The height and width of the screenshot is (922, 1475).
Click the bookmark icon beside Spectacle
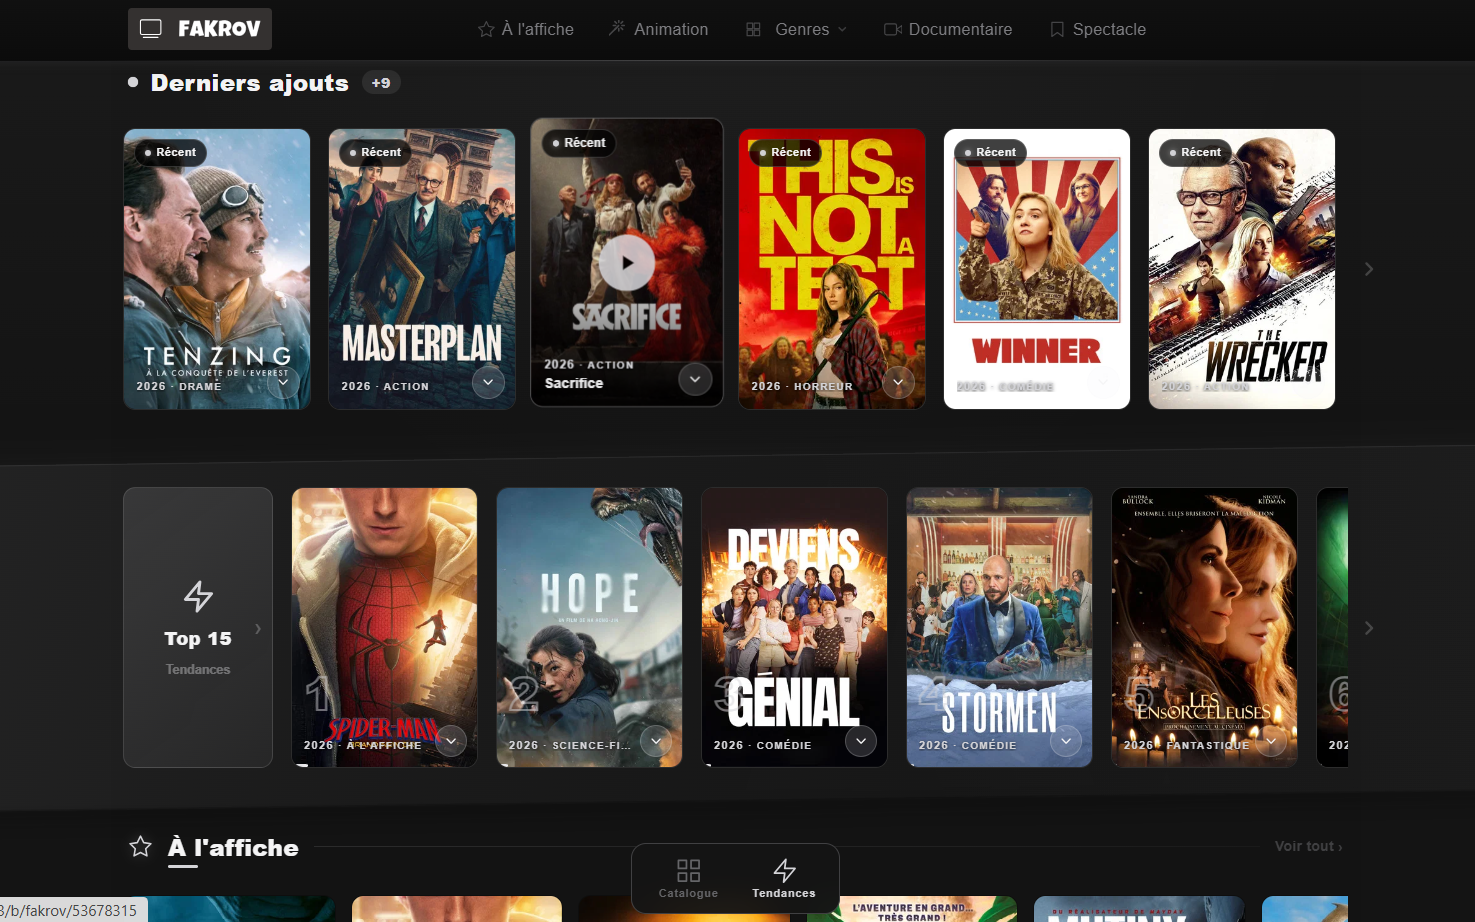1057,30
